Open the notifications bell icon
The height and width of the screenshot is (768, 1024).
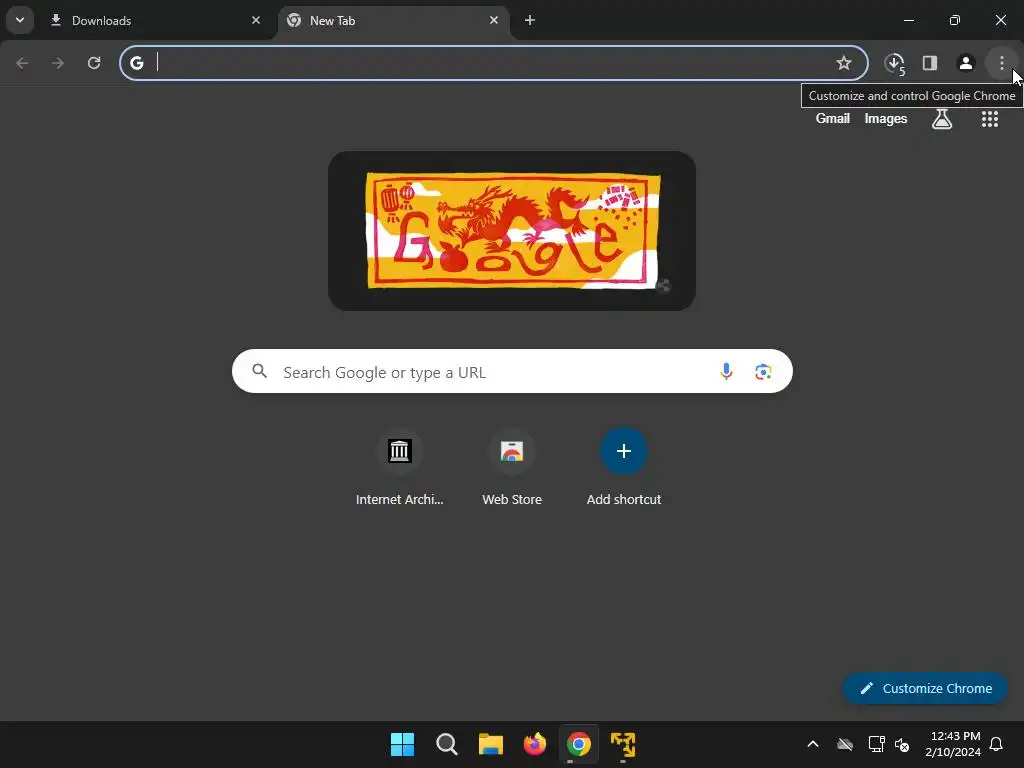tap(997, 744)
